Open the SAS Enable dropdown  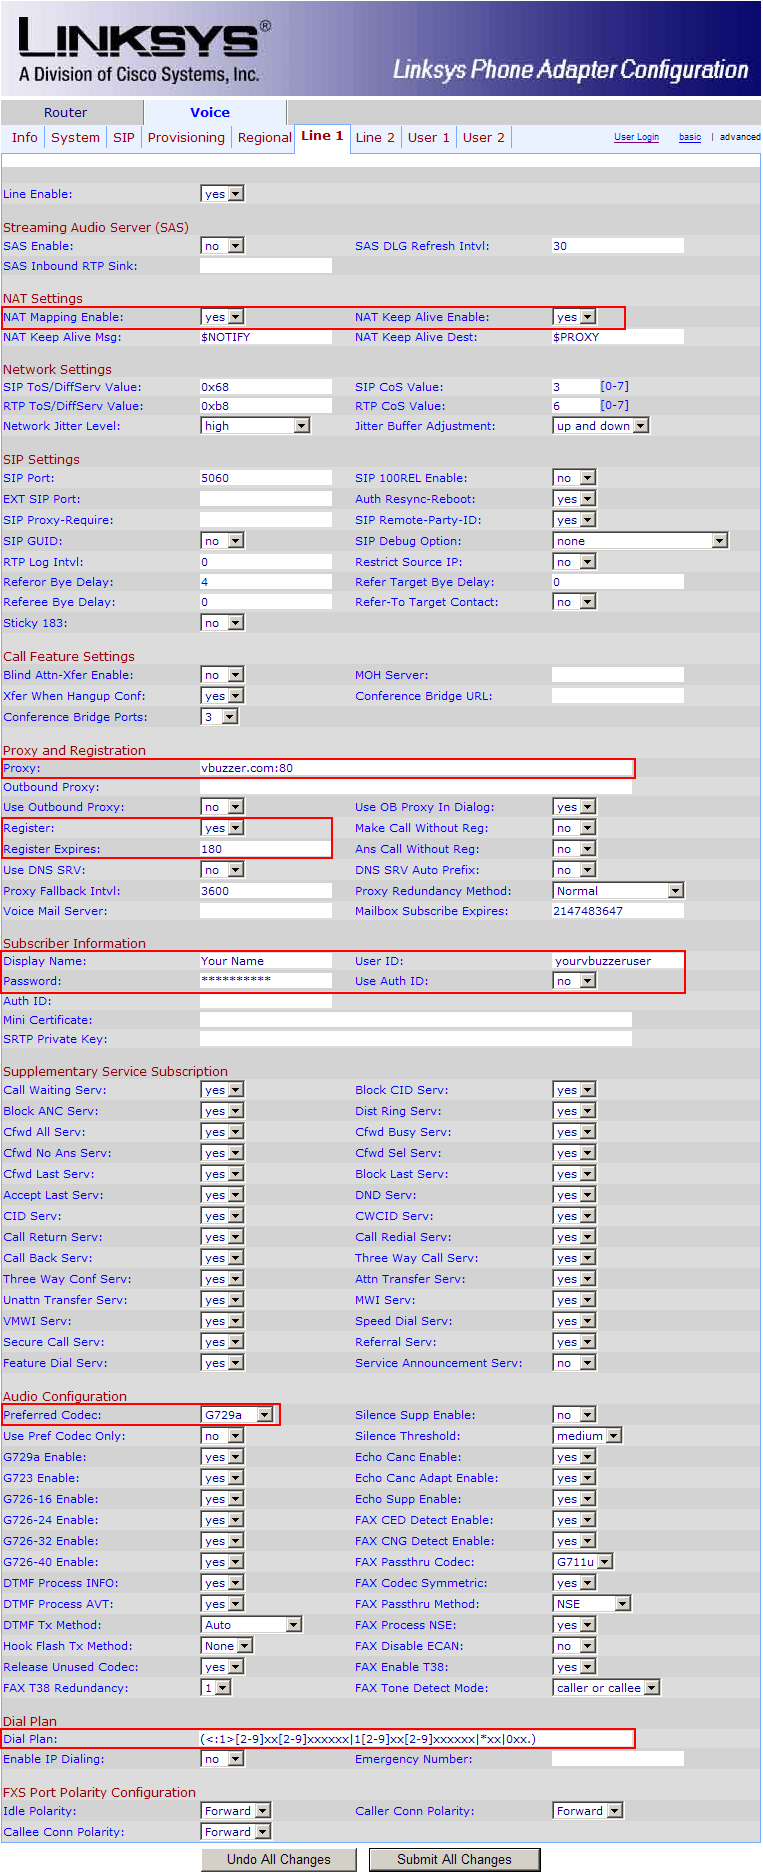(223, 246)
